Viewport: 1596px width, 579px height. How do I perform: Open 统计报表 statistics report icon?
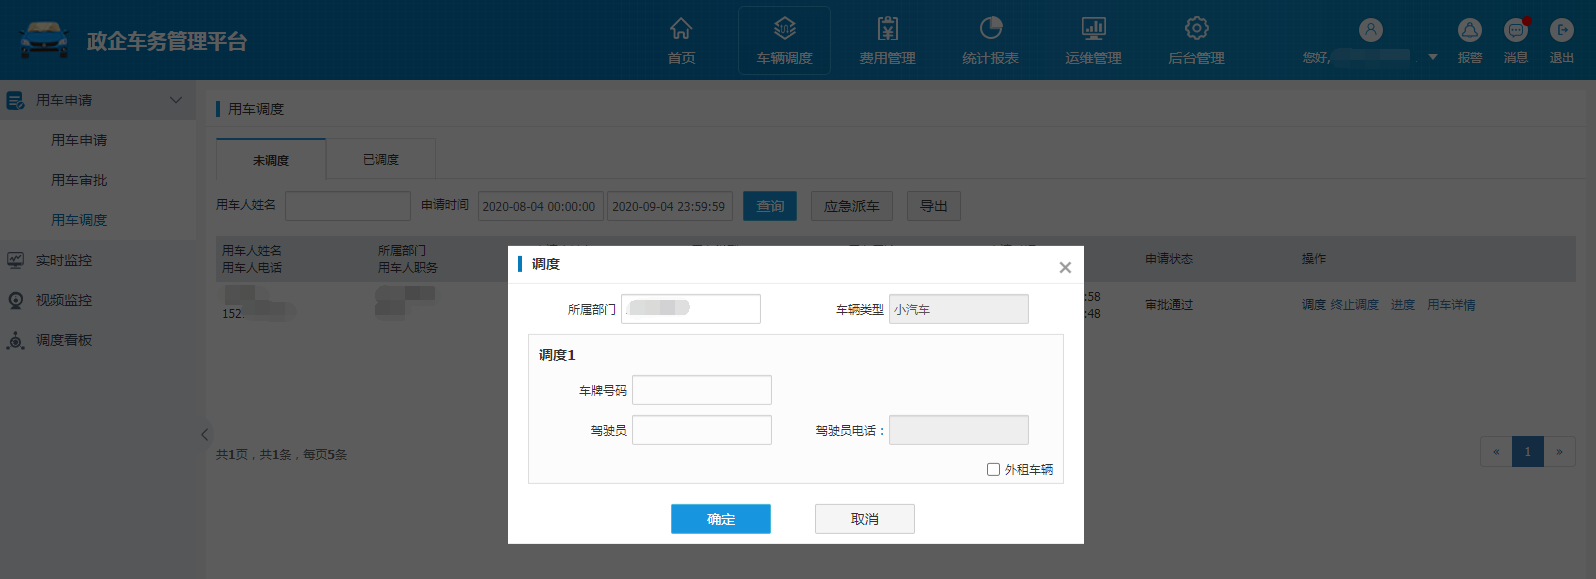[990, 29]
